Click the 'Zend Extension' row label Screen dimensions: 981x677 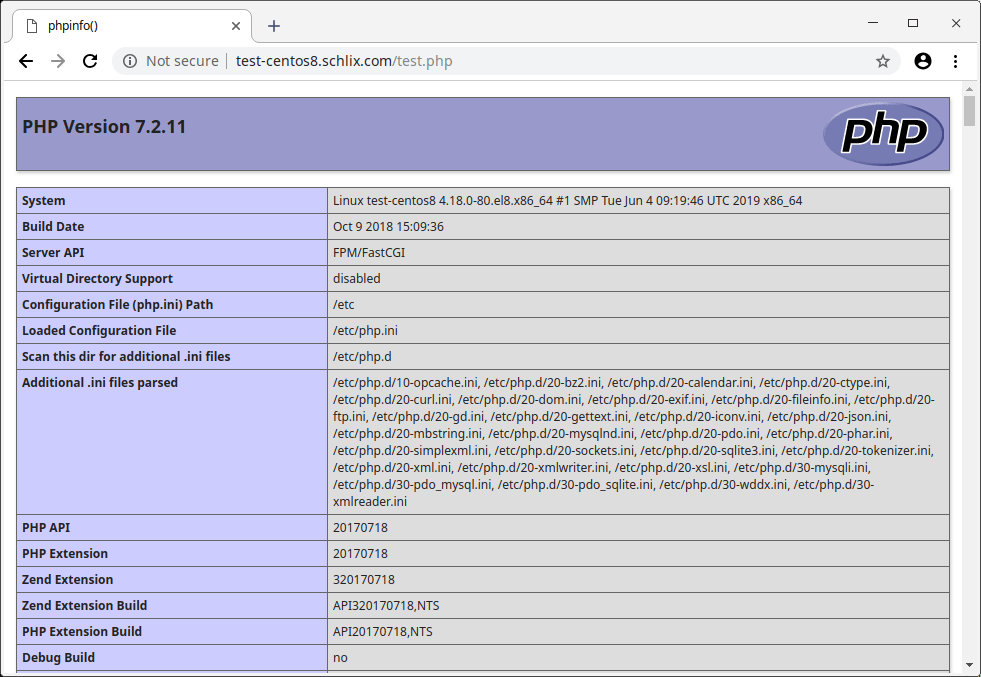(x=67, y=579)
